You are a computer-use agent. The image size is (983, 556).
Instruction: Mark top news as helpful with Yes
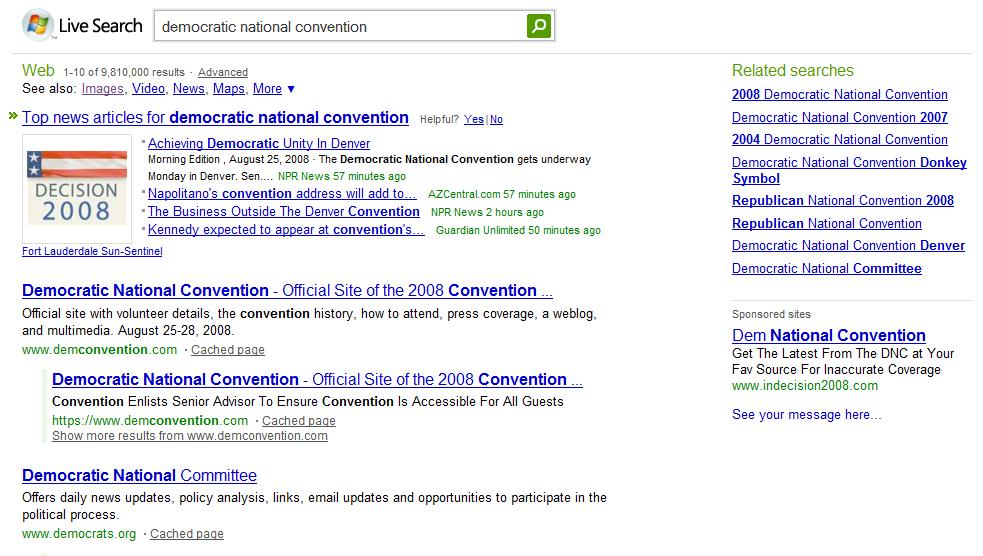pos(473,119)
